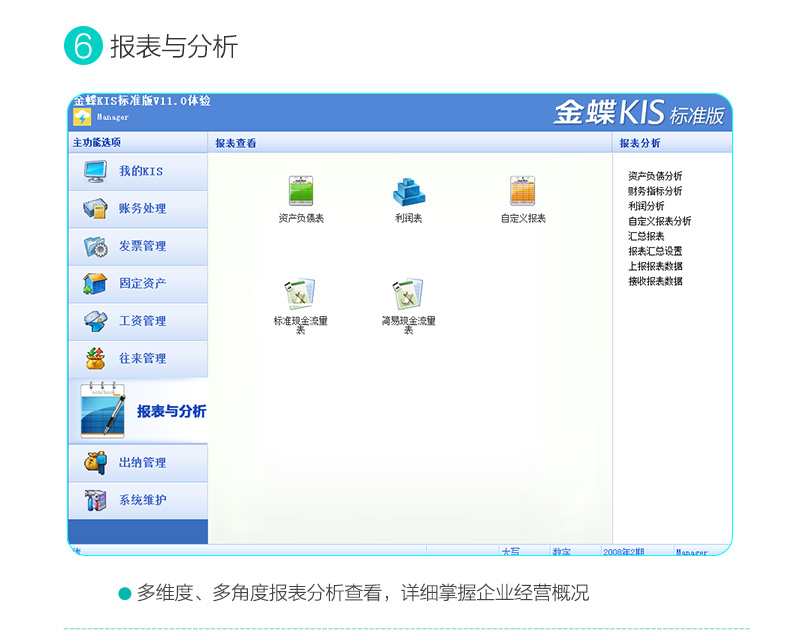Open the 自定义报表 icon
This screenshot has width=790, height=642.
pos(523,192)
